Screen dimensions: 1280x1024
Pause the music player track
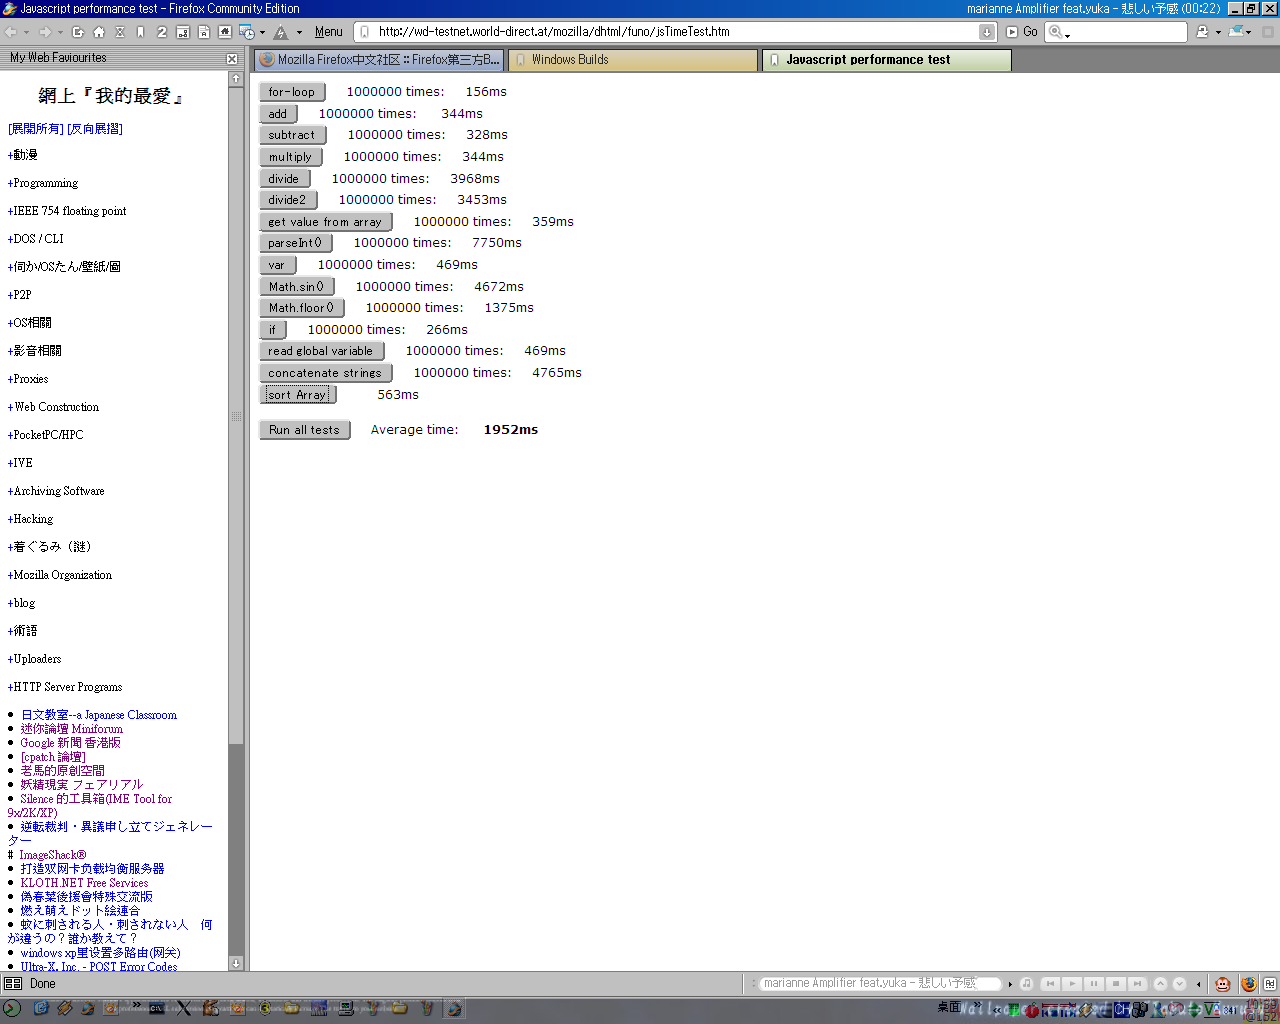[1094, 984]
